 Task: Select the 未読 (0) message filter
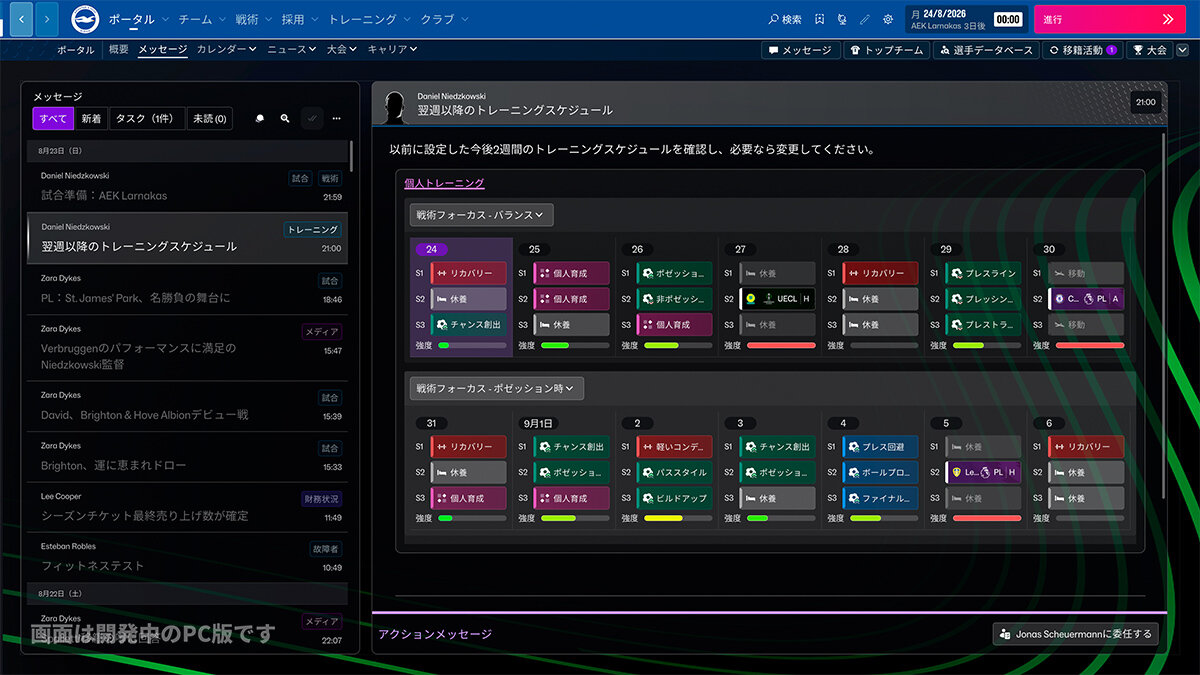point(209,119)
